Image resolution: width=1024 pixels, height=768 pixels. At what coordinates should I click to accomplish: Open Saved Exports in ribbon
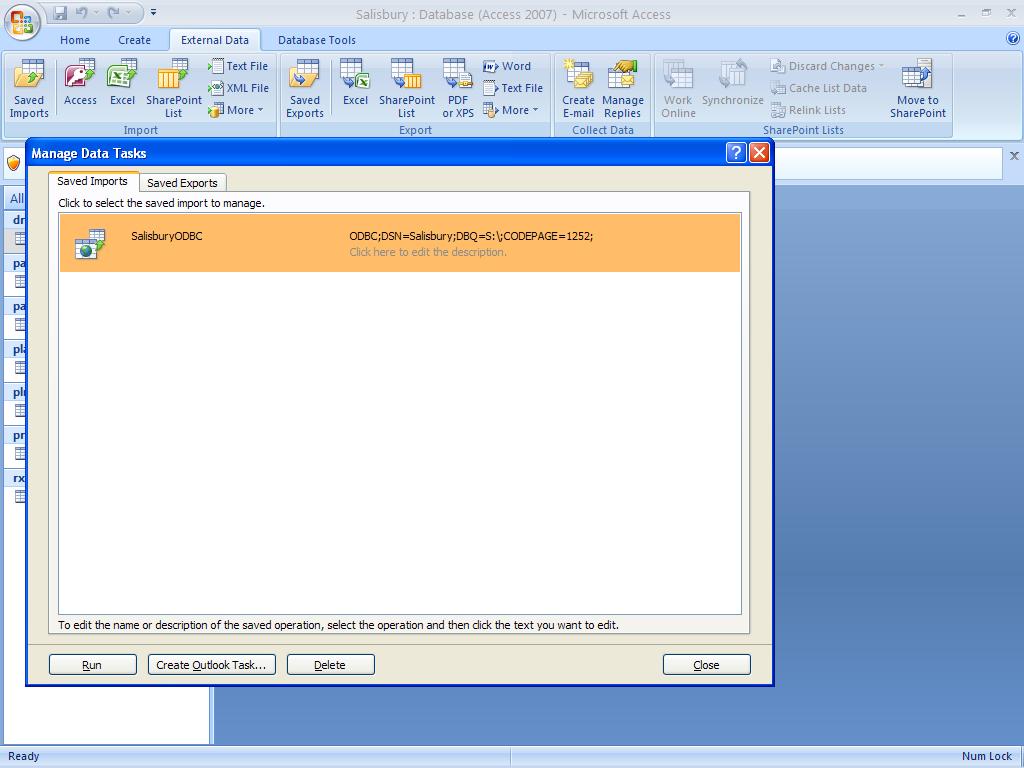coord(304,89)
